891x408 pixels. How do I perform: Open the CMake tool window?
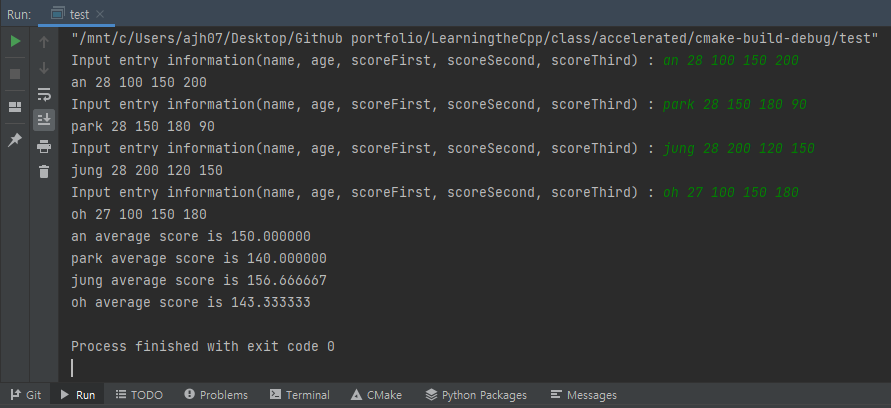[x=376, y=395]
